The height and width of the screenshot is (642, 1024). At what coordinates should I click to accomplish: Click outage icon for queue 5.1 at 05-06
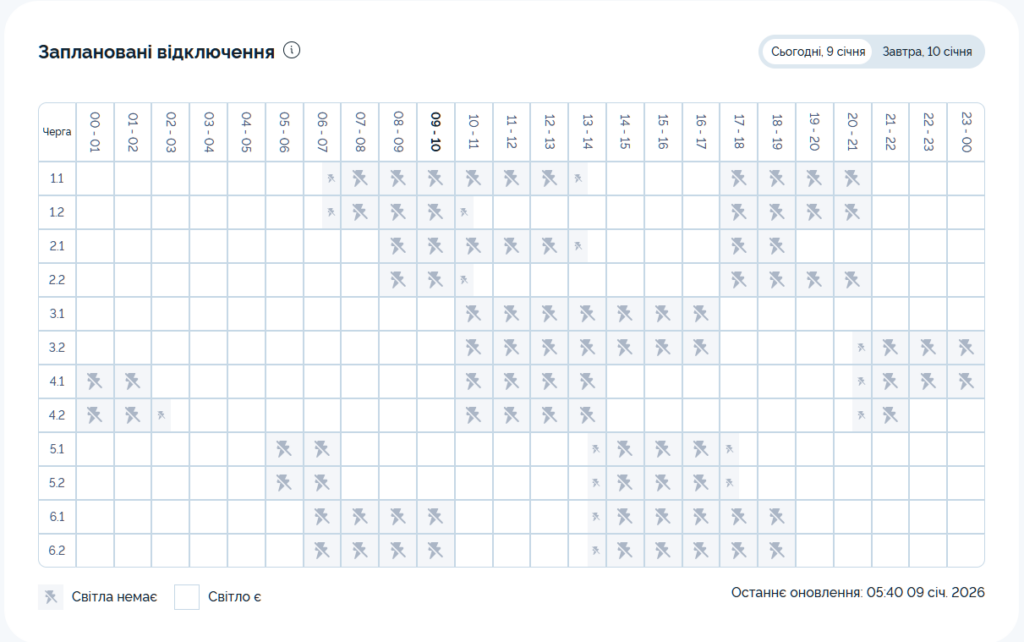(x=284, y=449)
